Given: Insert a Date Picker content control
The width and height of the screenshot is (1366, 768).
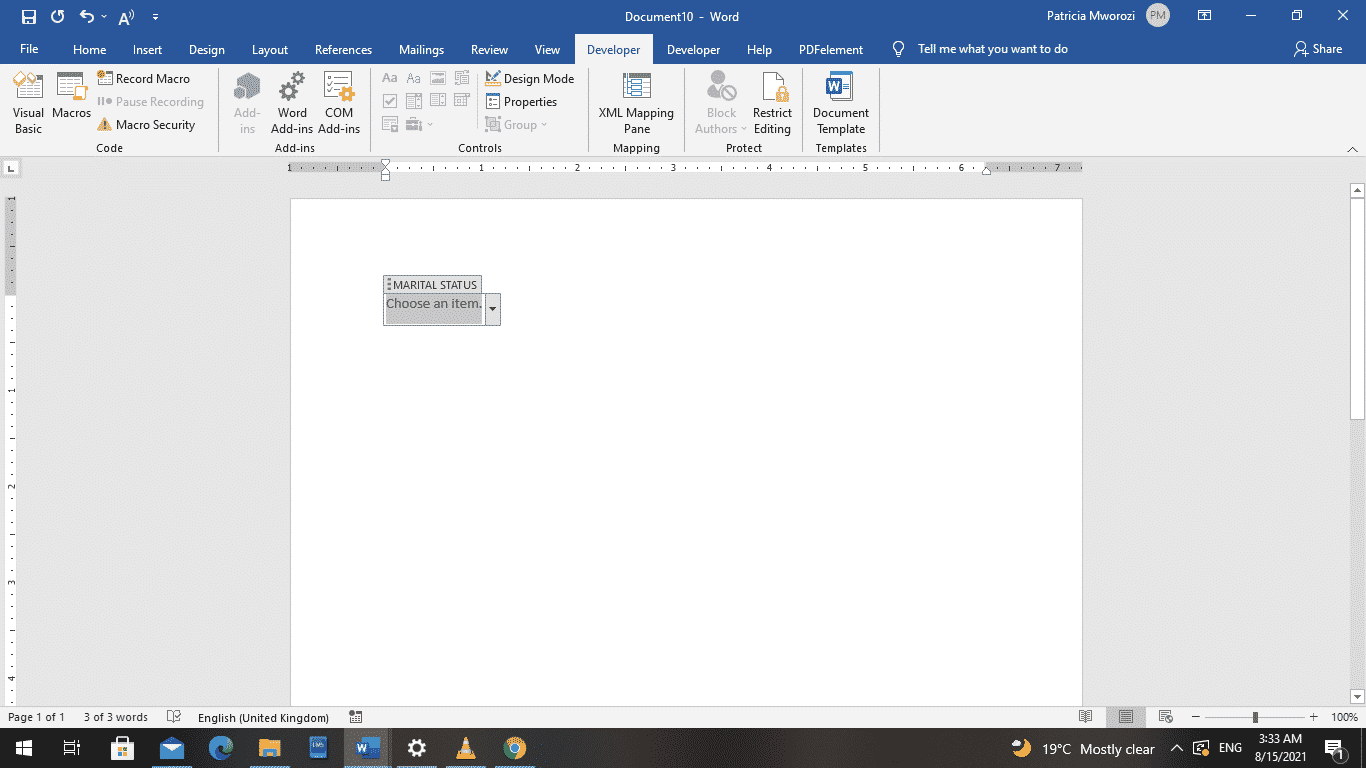Looking at the screenshot, I should point(461,100).
